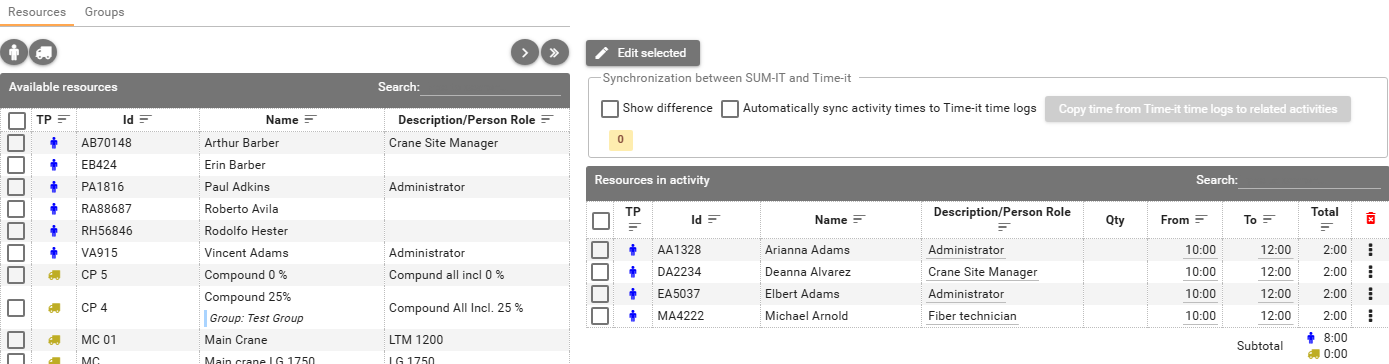
Task: Check the Deanna Alvarez row checkbox
Action: (600, 272)
